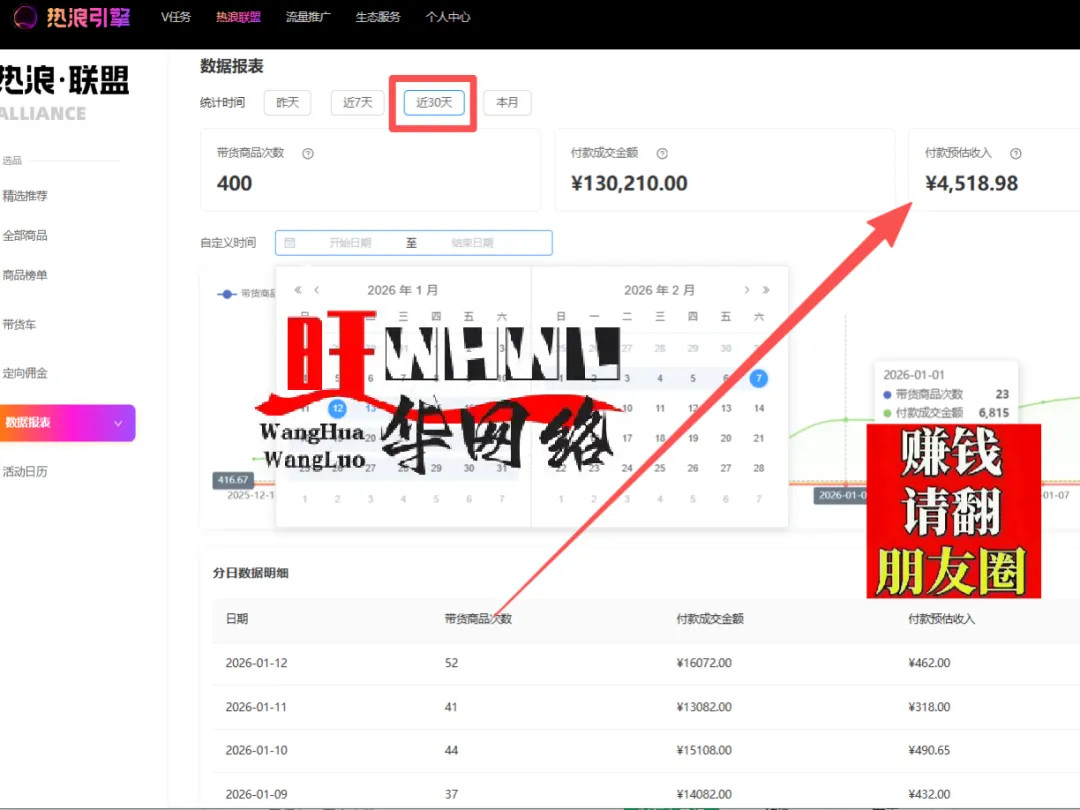Open 全部商品 in the sidebar
Viewport: 1080px width, 810px height.
(x=25, y=236)
